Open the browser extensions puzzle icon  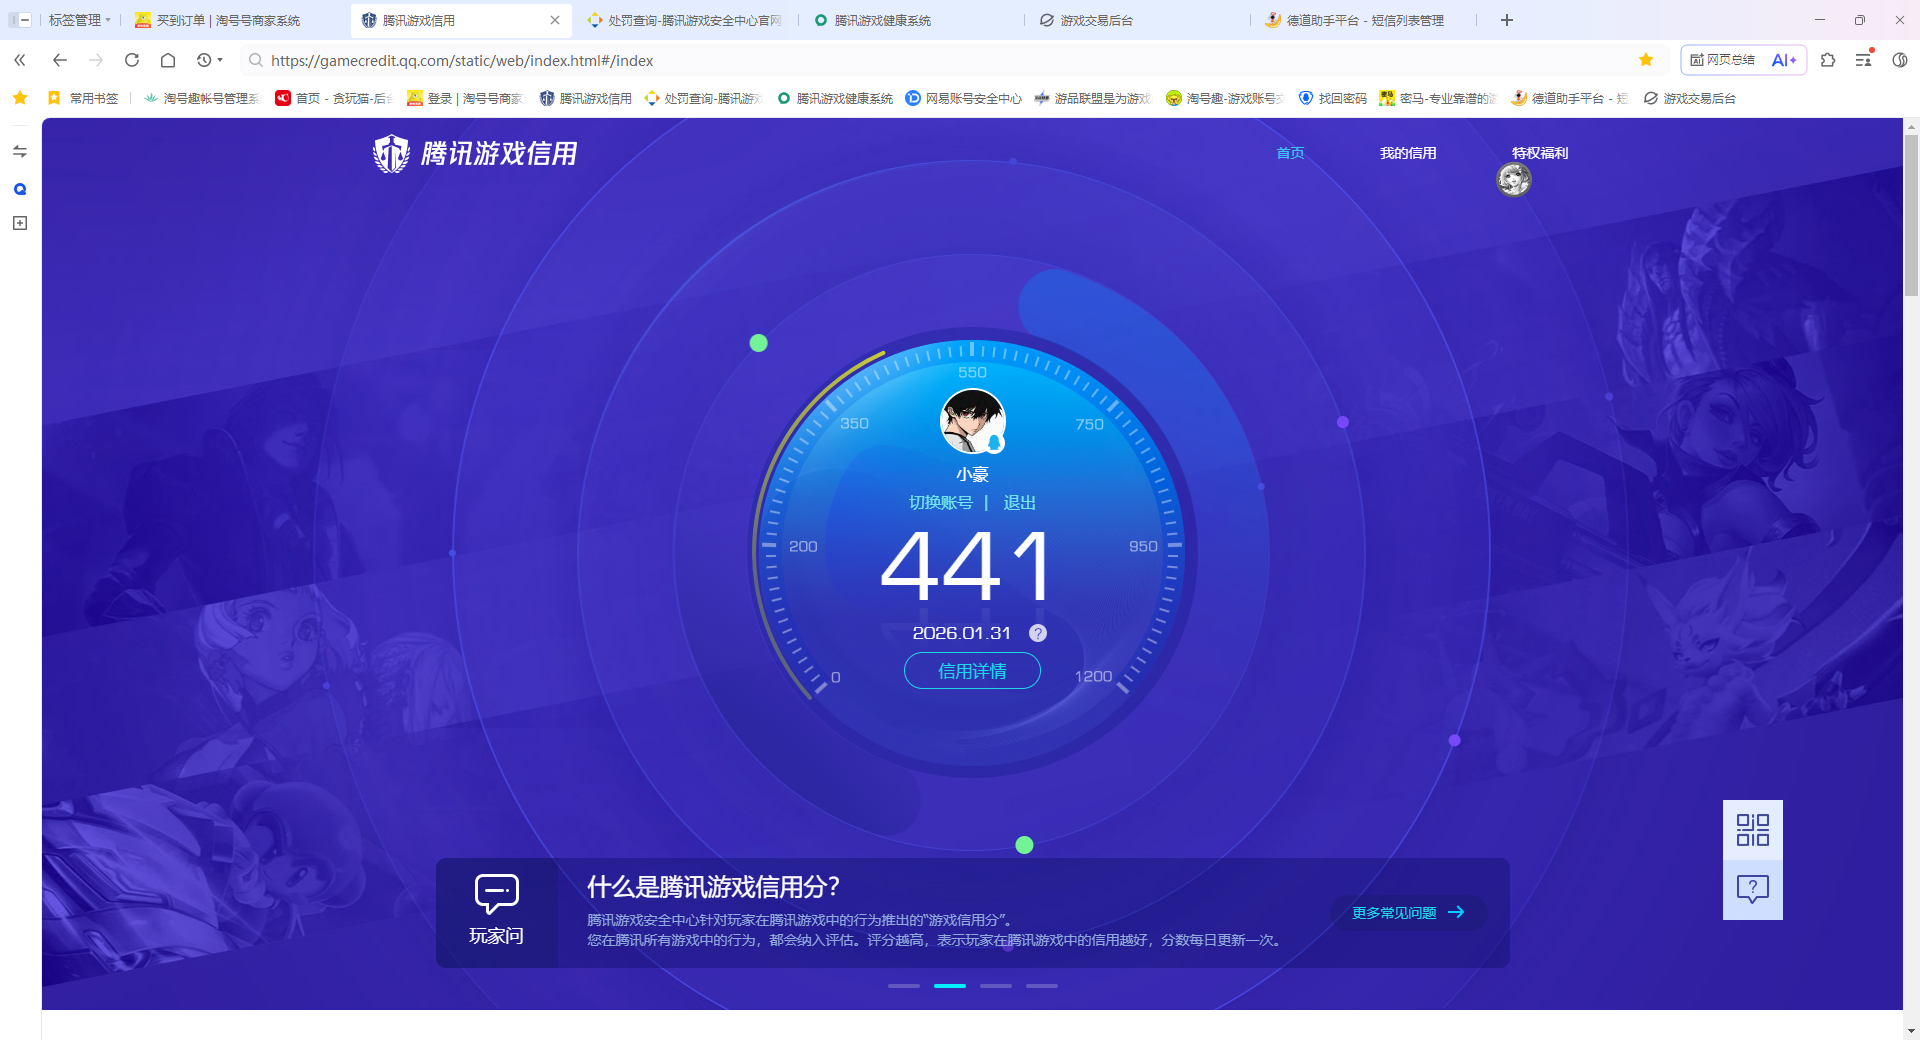pos(1828,60)
